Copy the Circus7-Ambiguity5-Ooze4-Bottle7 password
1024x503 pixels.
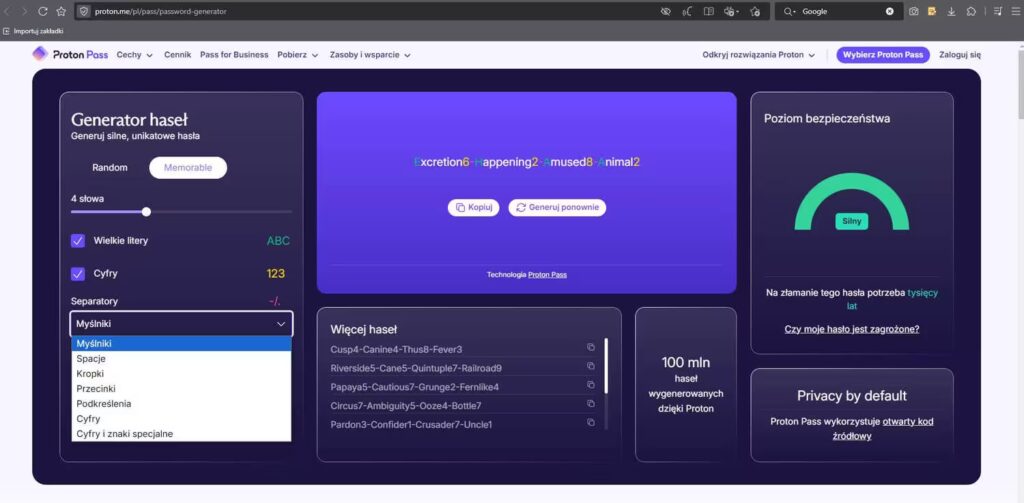tap(591, 404)
